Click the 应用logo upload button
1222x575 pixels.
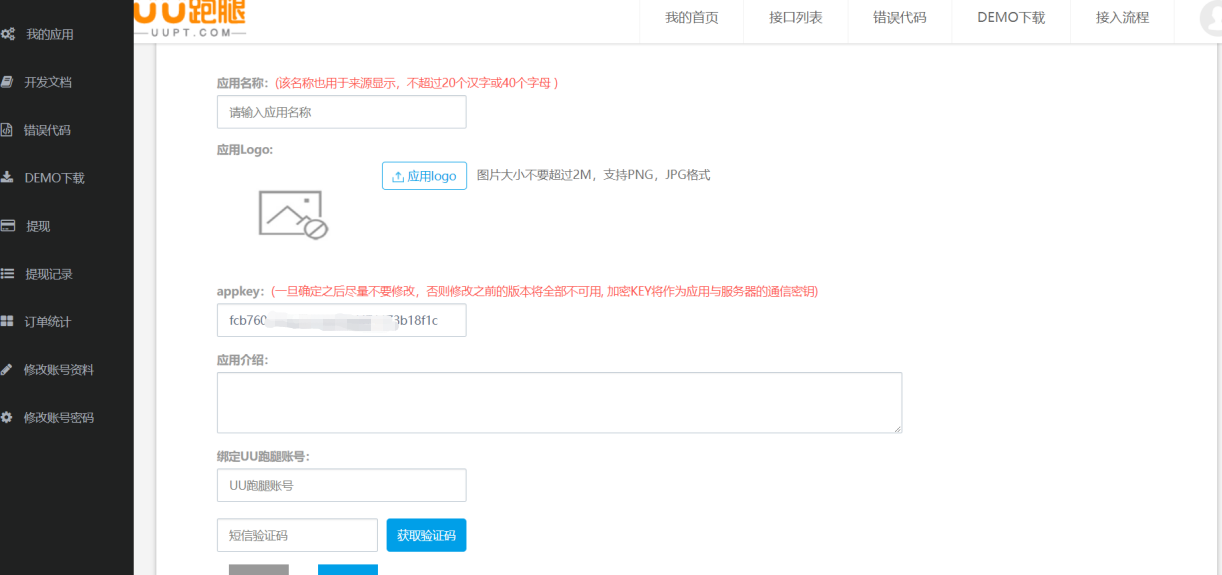point(424,176)
